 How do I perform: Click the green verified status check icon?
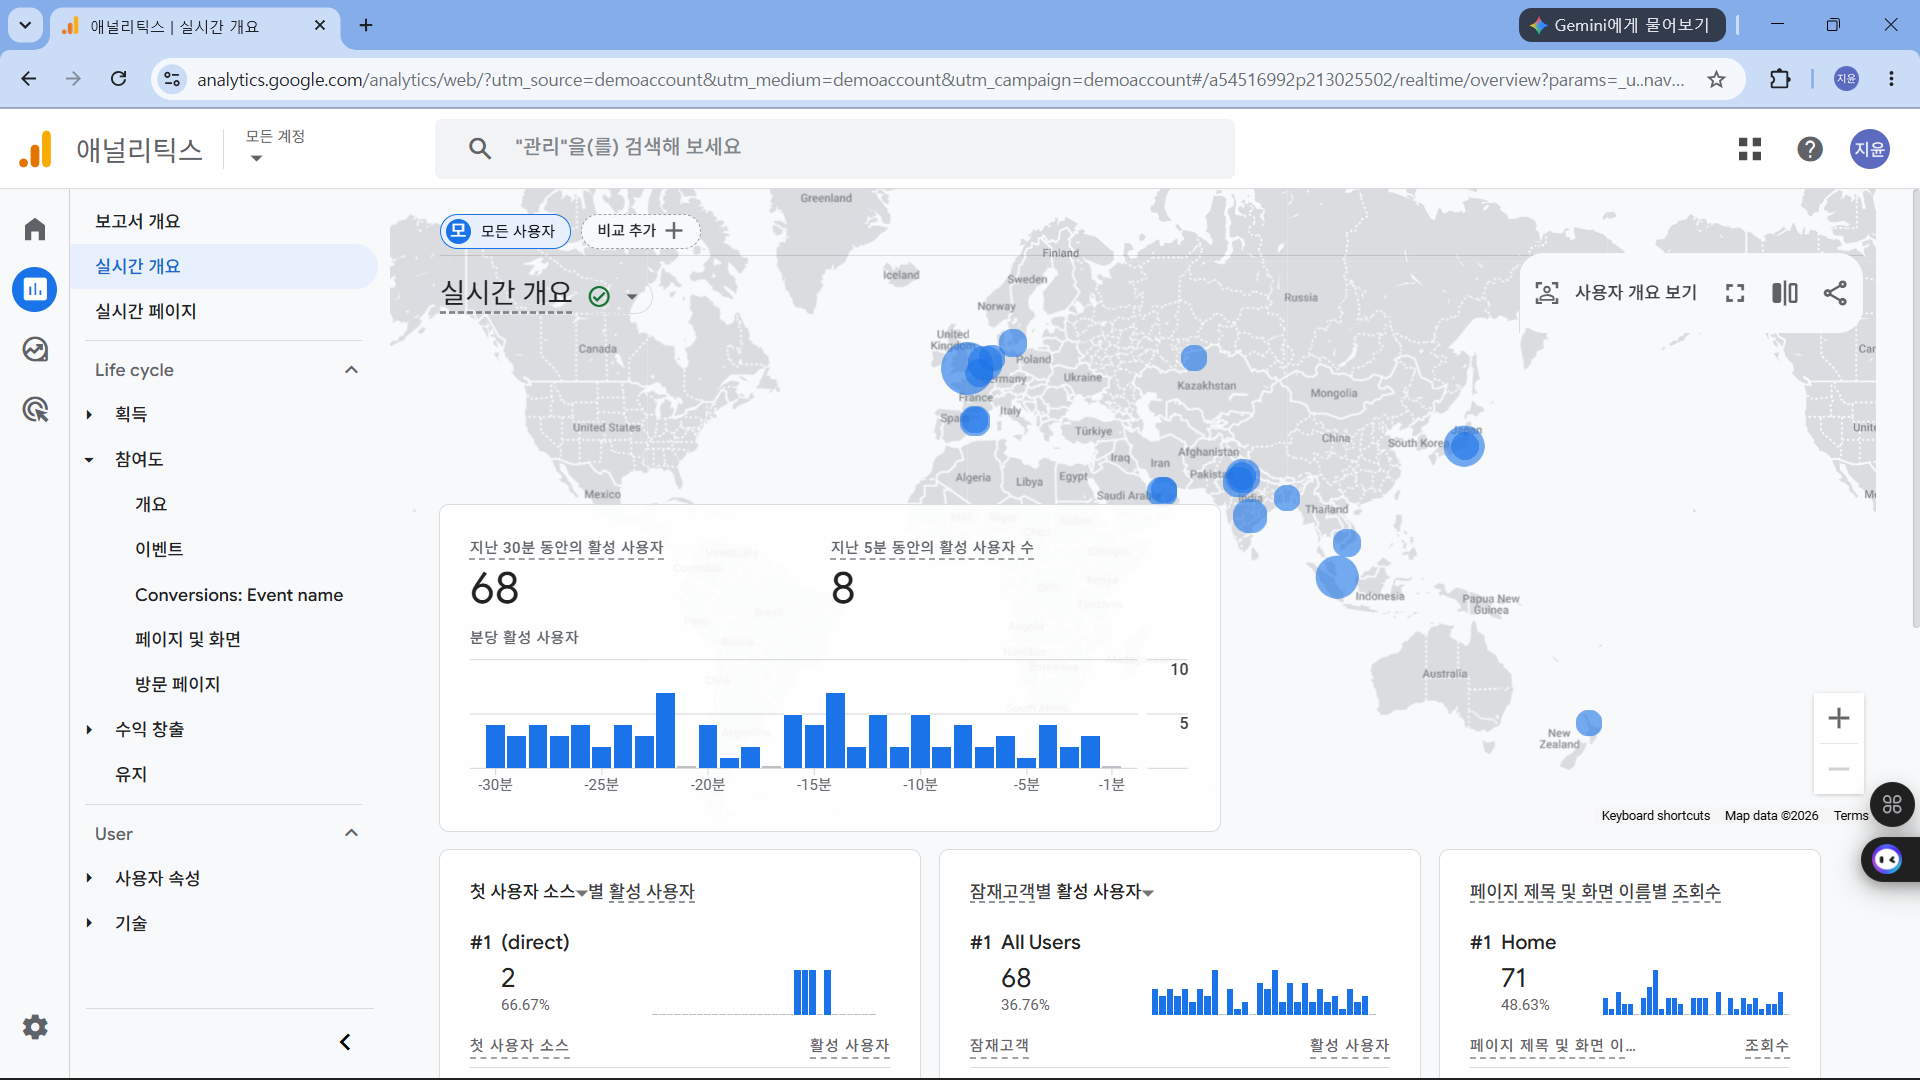599,296
